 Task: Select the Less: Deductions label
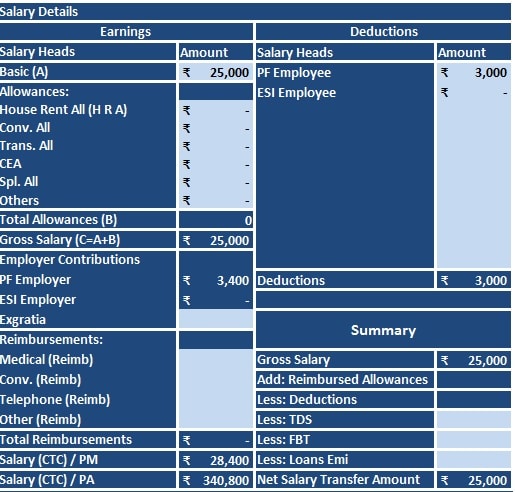tap(345, 400)
